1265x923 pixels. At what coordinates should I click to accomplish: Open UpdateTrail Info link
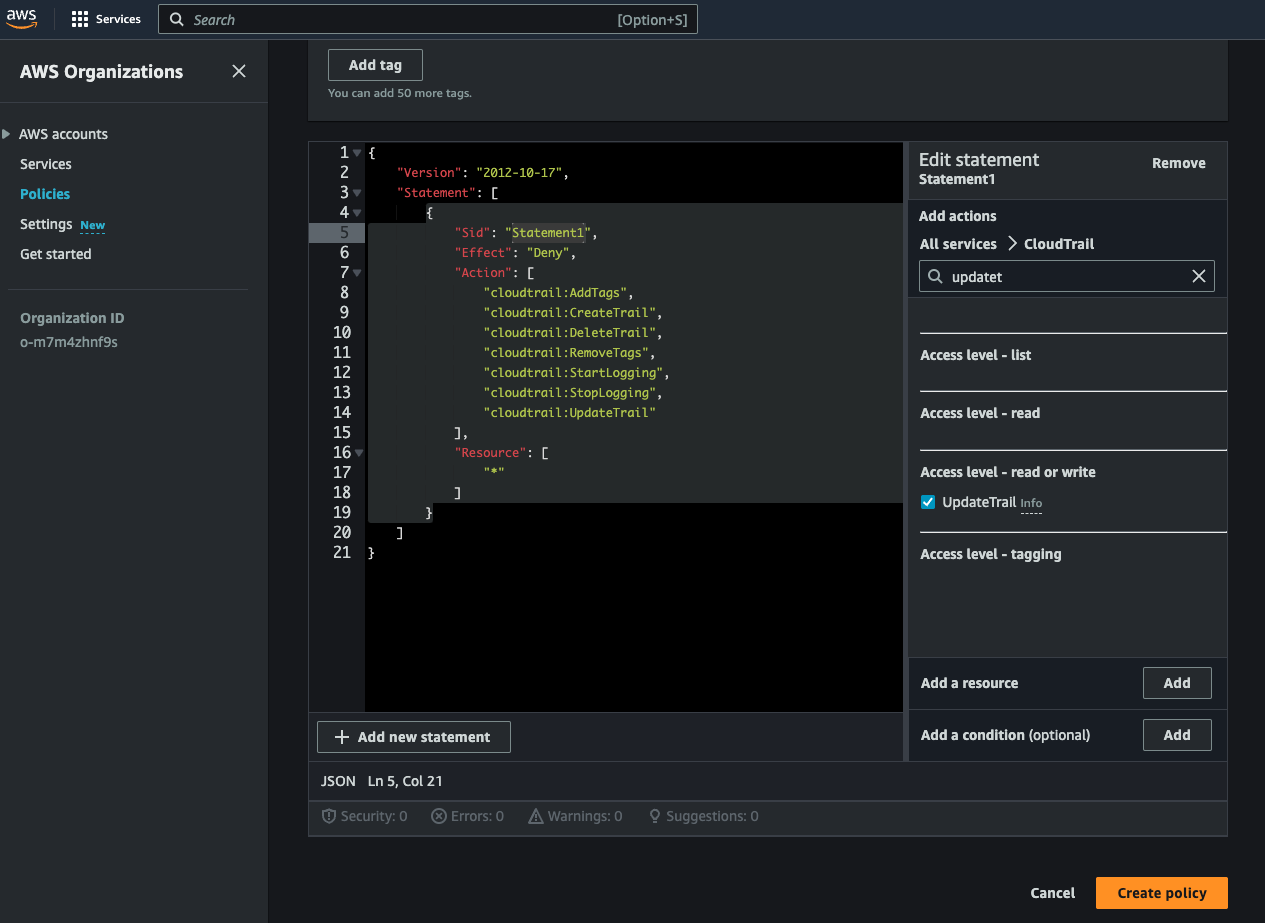pyautogui.click(x=1031, y=504)
